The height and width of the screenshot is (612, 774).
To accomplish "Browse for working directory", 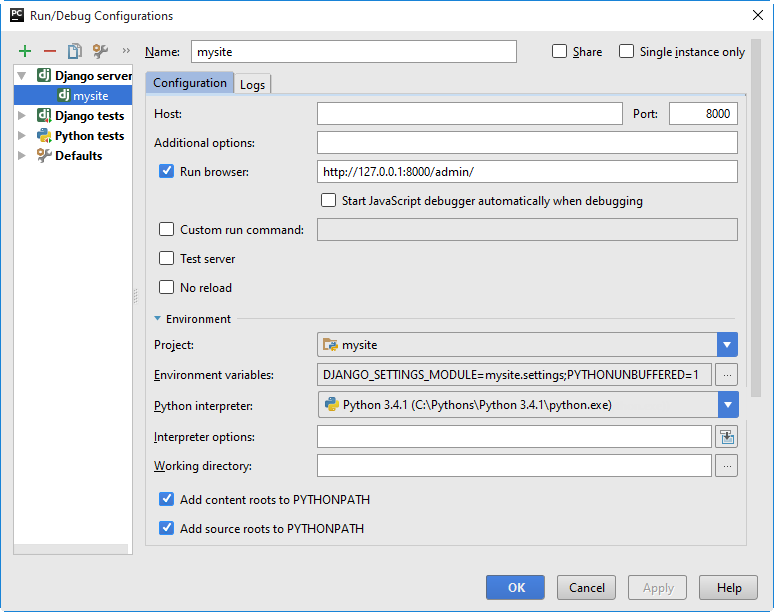I will coord(727,466).
